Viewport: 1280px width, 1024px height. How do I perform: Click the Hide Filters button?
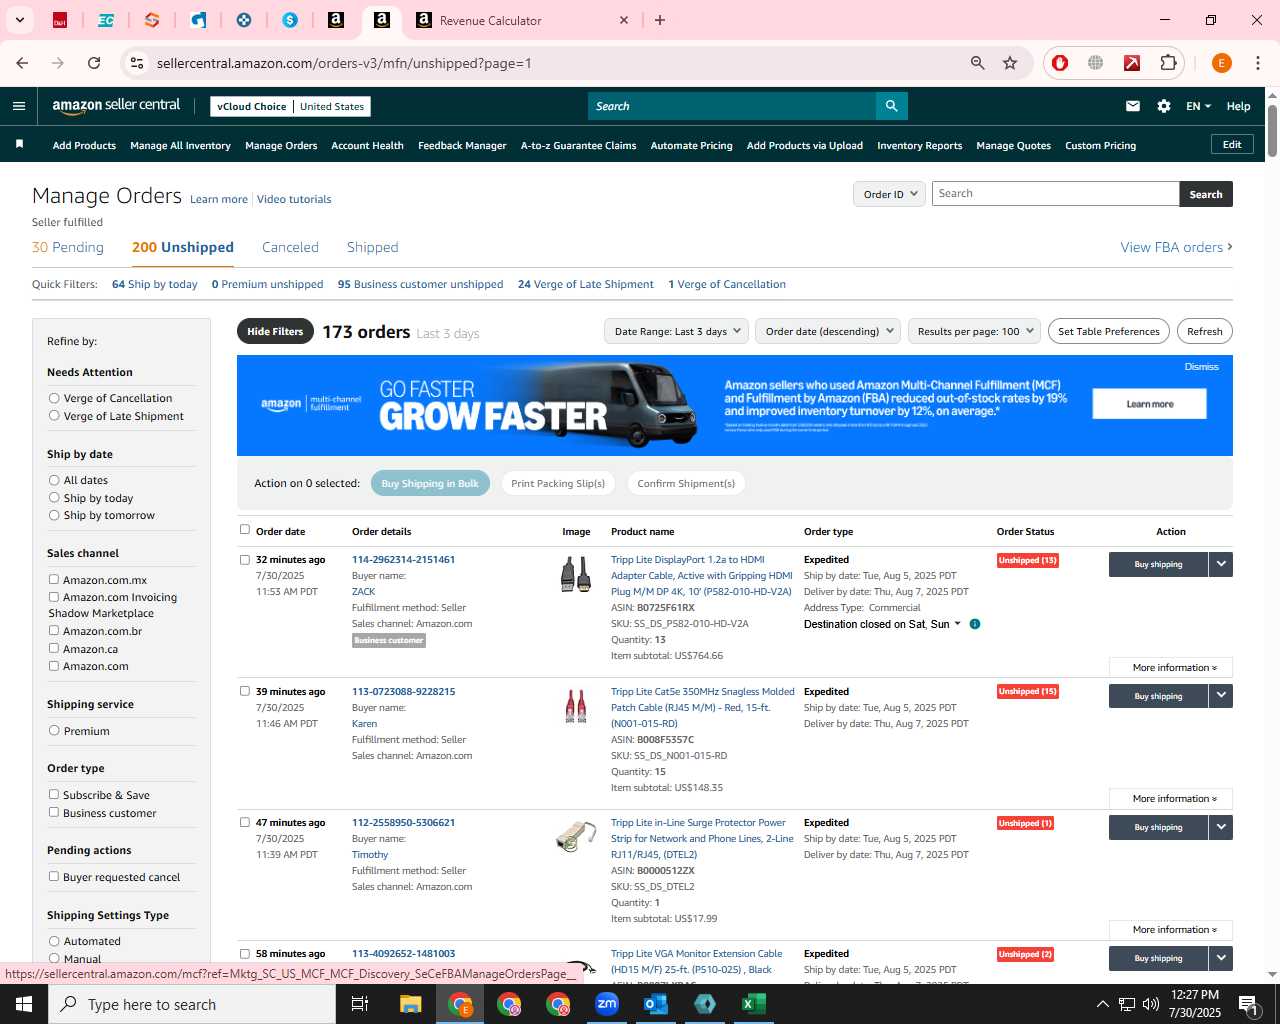pyautogui.click(x=275, y=332)
